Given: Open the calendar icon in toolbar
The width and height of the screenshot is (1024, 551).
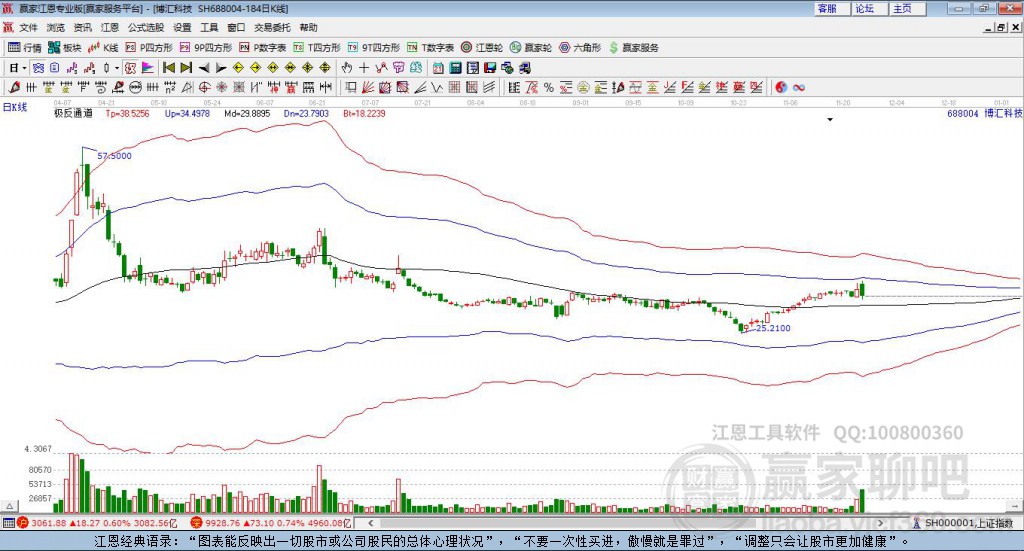Looking at the screenshot, I should [438, 67].
